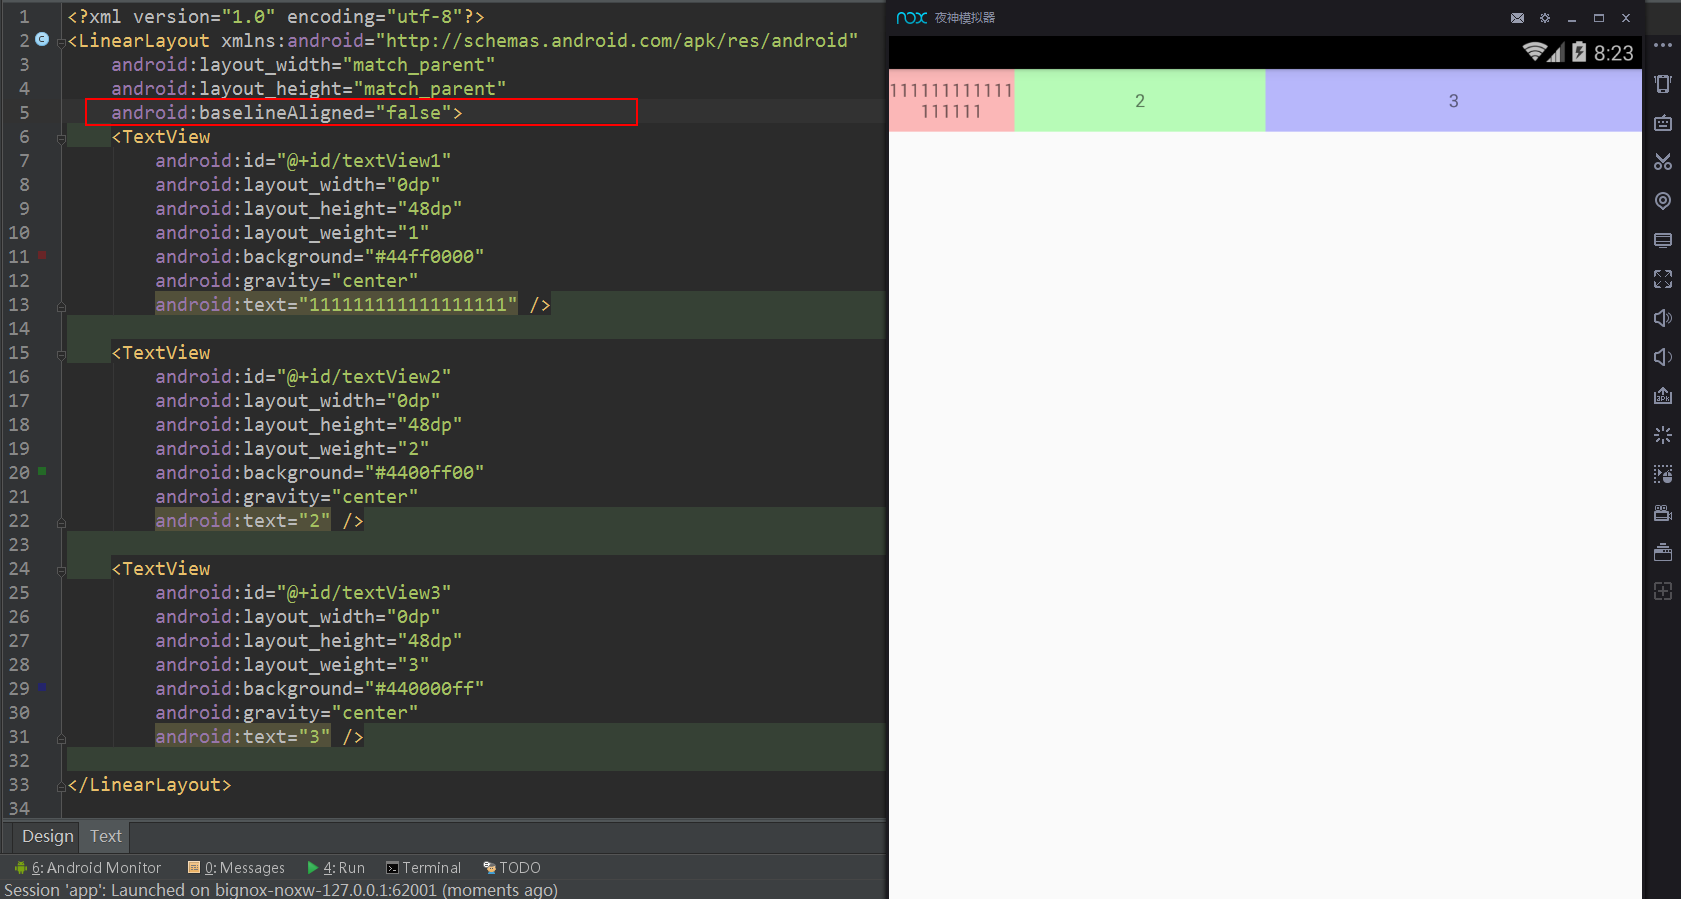Viewport: 1681px width, 899px height.
Task: Open Nox message envelope icon in title bar
Action: click(x=1517, y=18)
